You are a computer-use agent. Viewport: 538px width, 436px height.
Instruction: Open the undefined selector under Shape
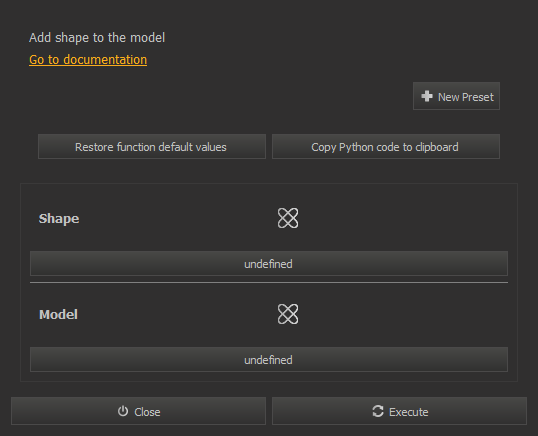269,263
